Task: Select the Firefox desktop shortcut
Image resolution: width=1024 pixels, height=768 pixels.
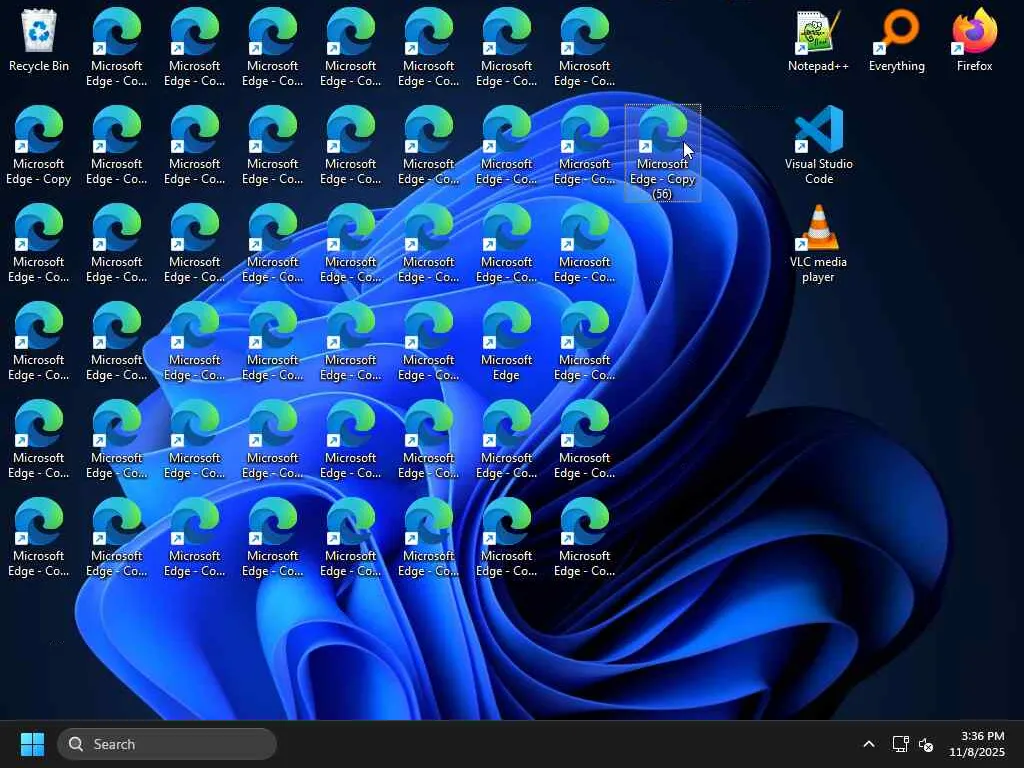Action: click(x=974, y=40)
